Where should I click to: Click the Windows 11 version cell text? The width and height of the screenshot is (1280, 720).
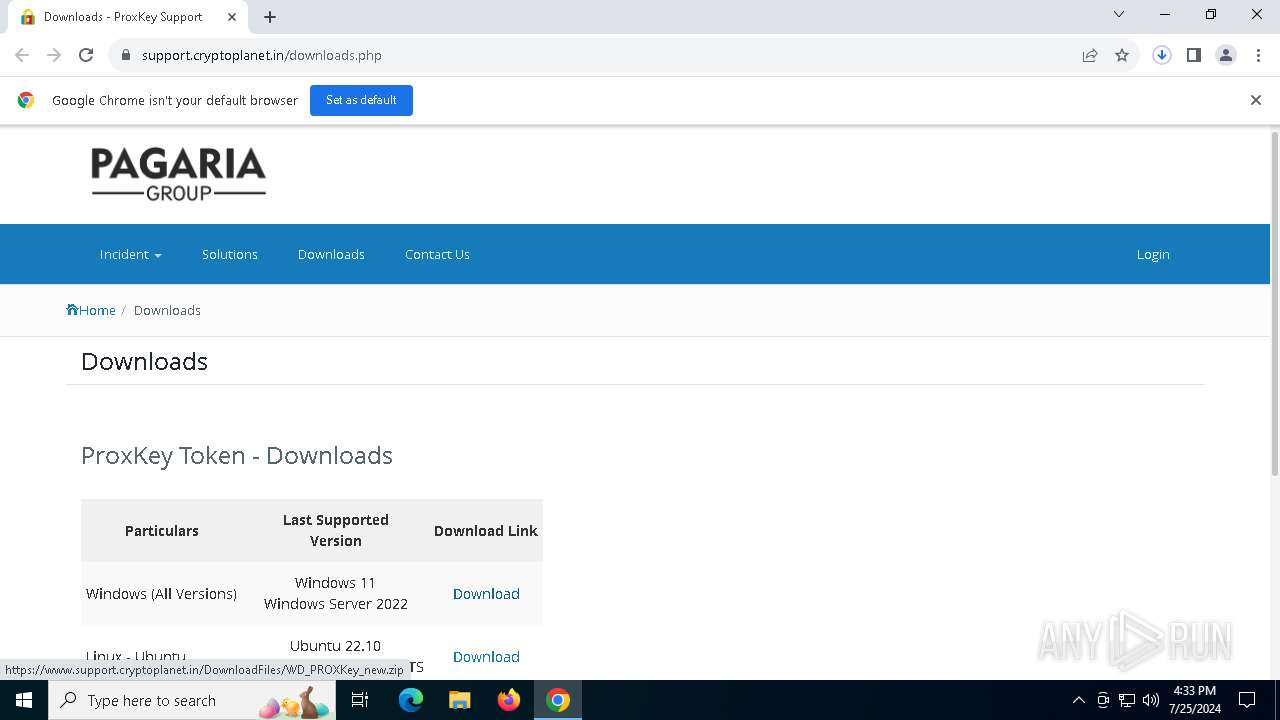(x=335, y=582)
